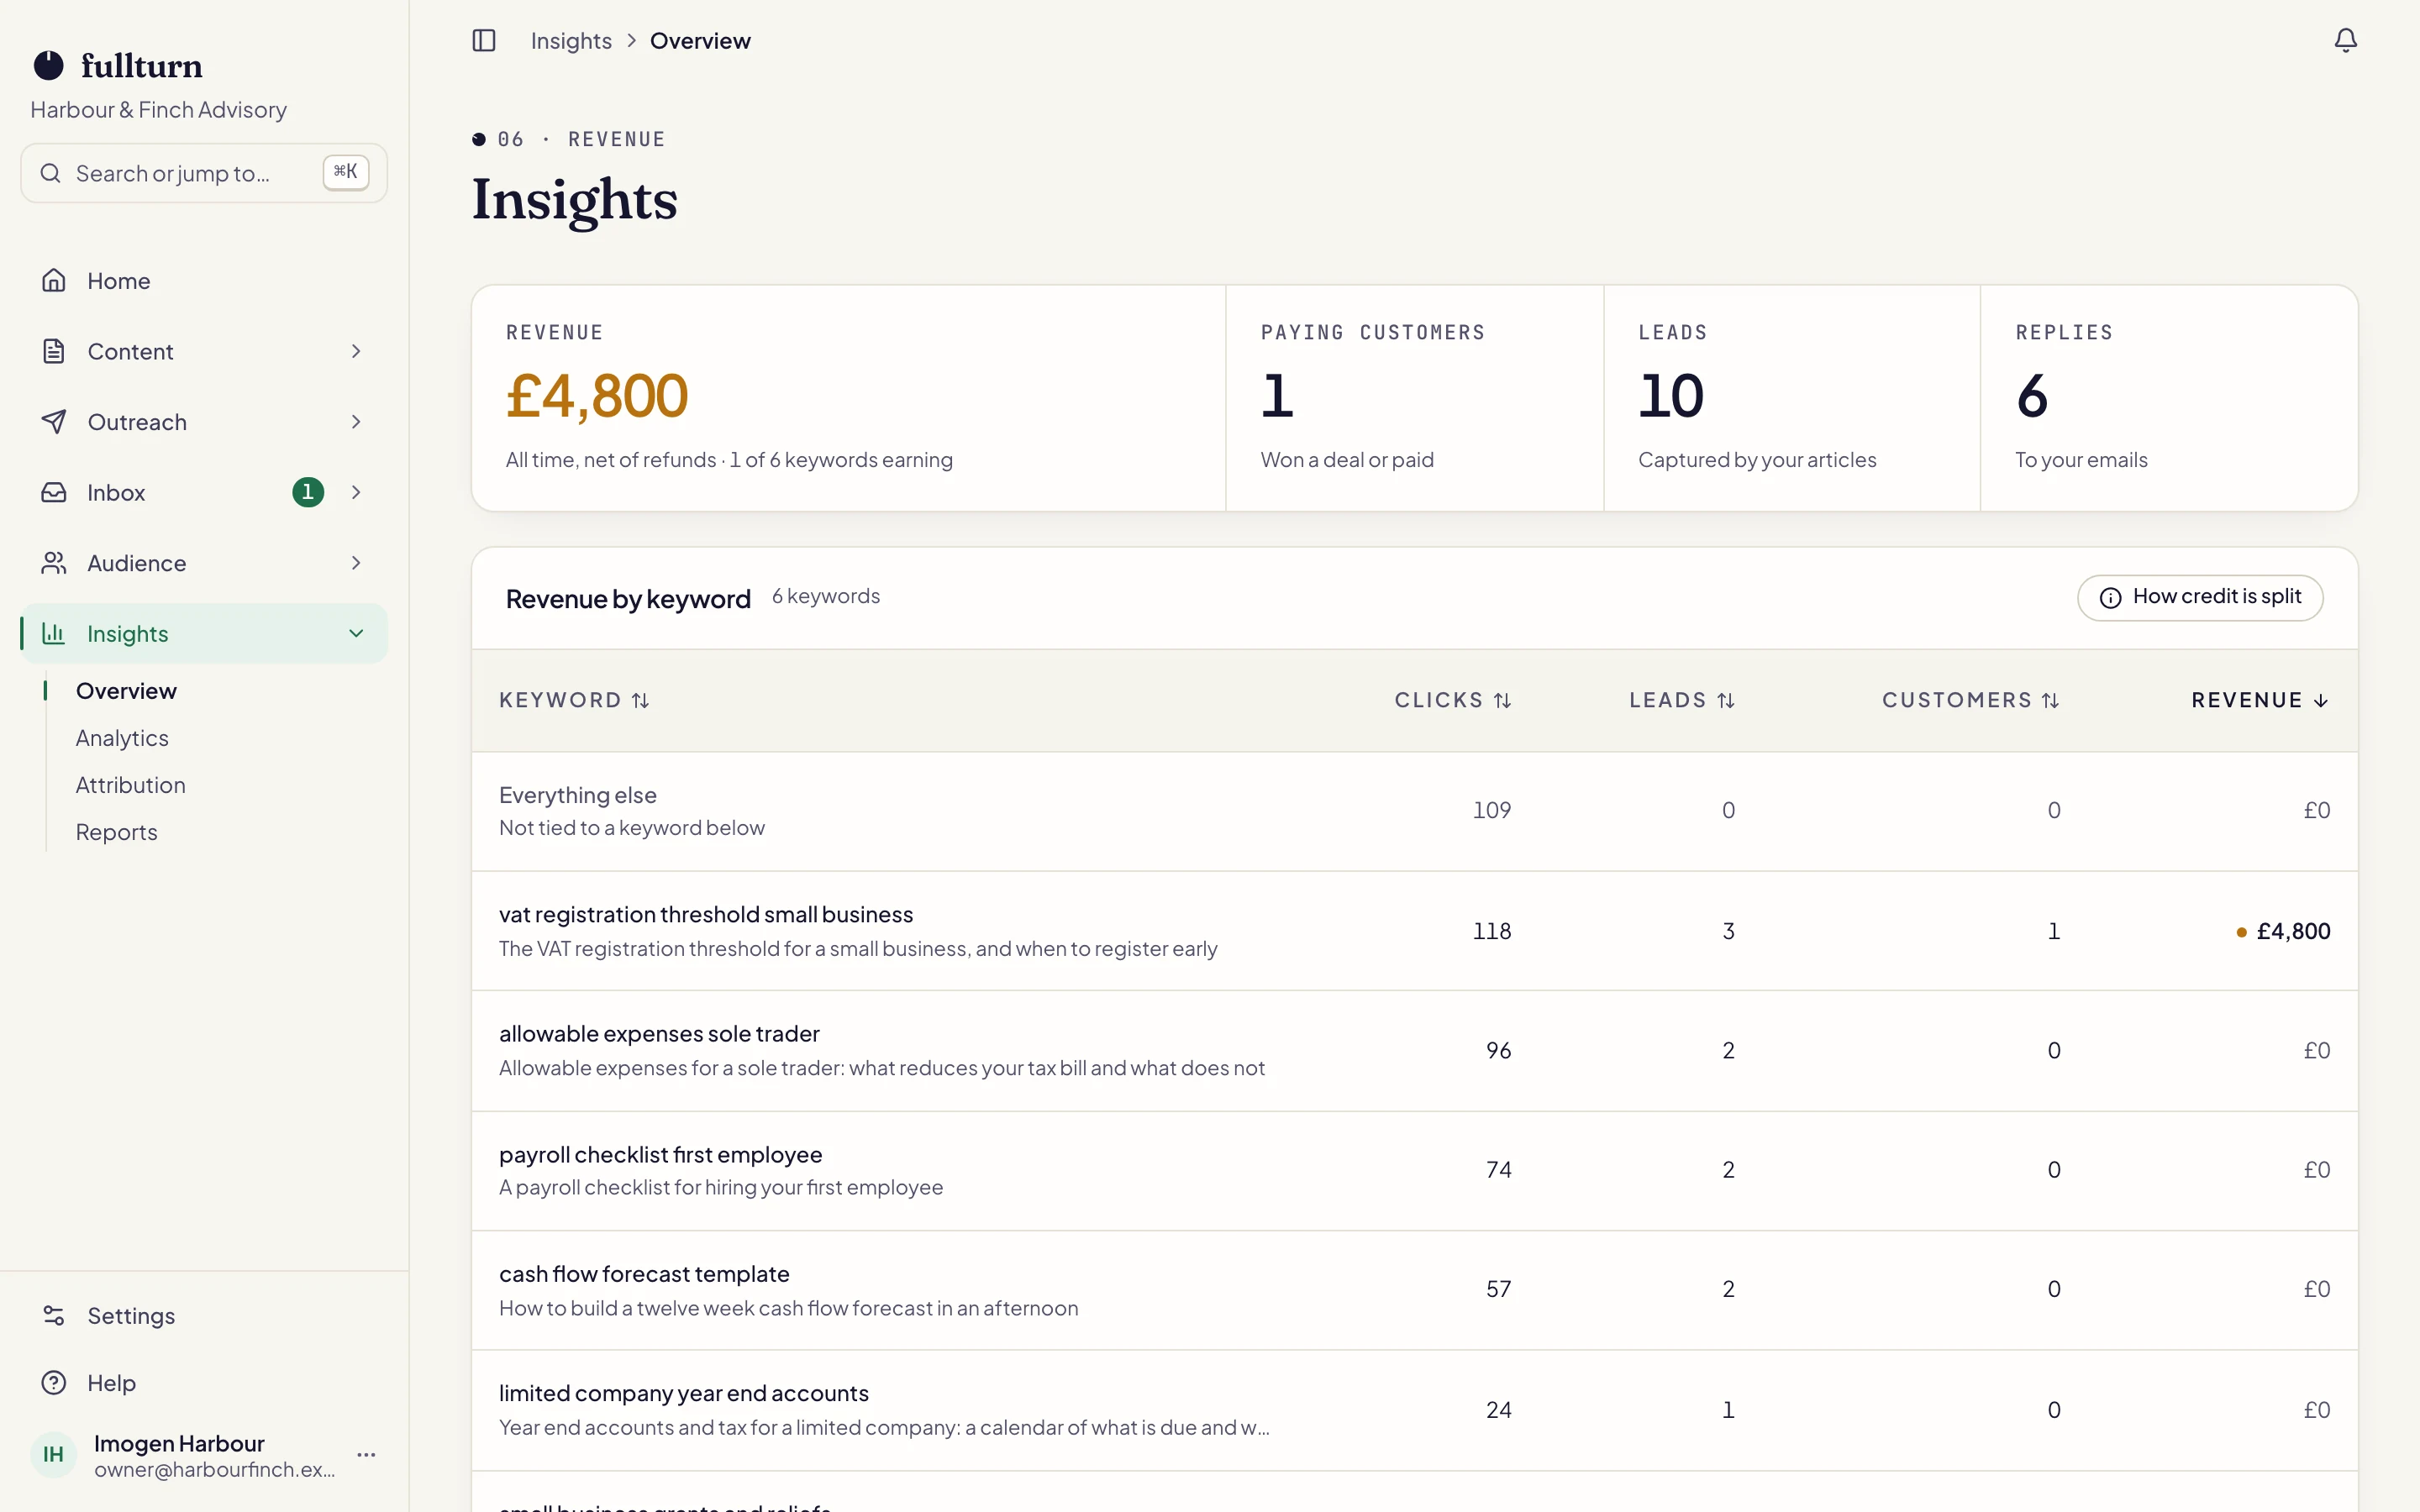Expand the Content menu chevron

(x=356, y=351)
